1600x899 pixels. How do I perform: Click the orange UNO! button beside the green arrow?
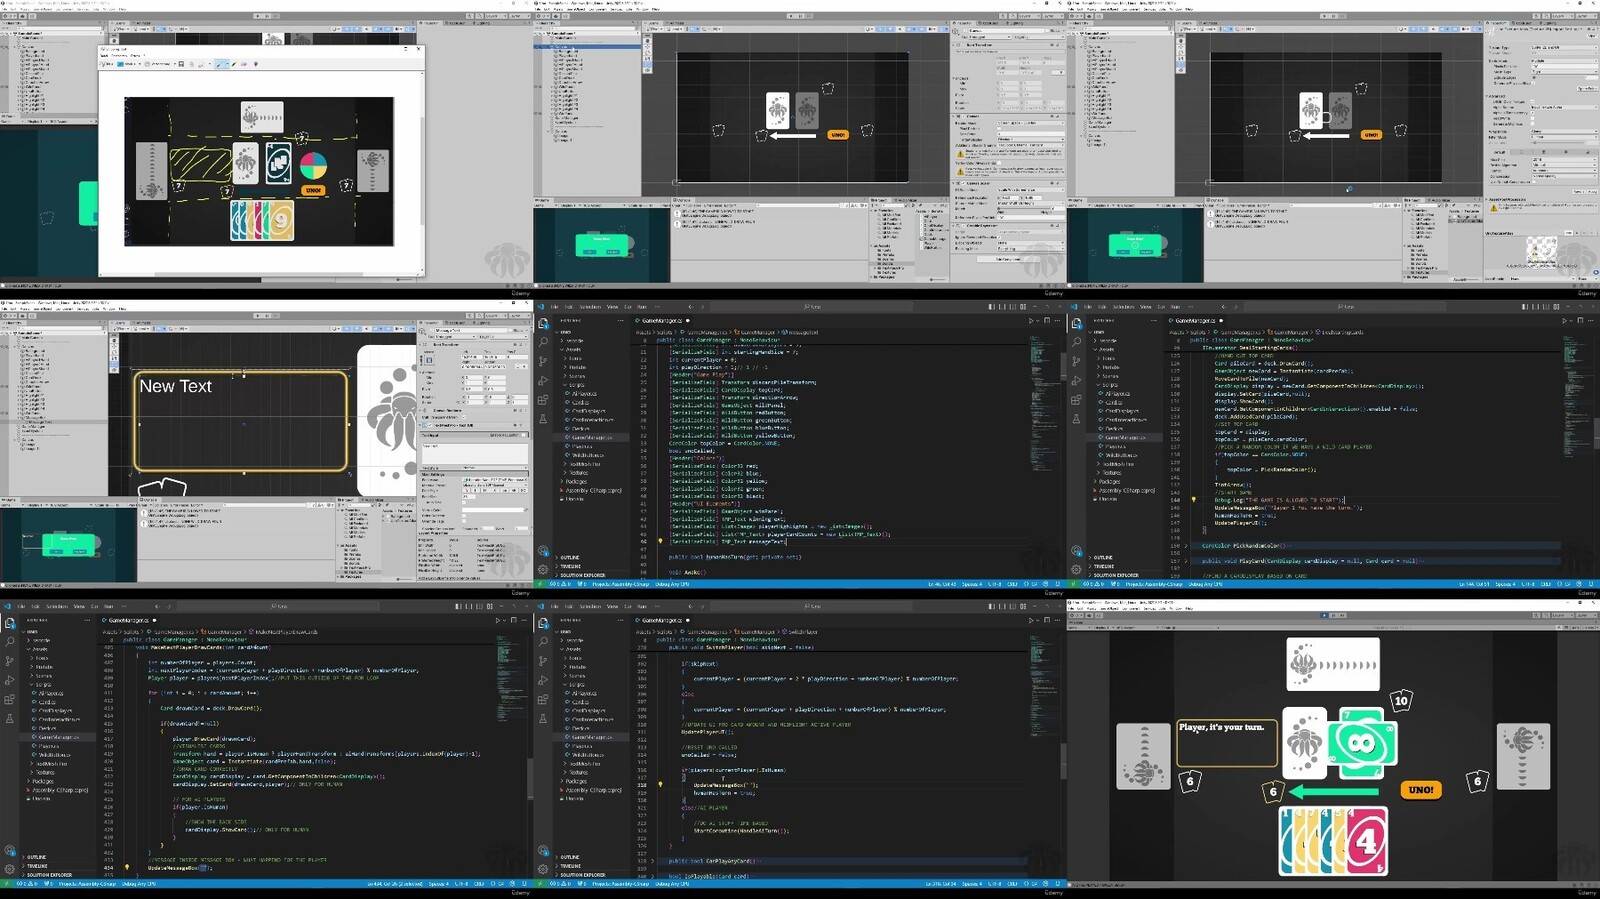coord(1421,789)
